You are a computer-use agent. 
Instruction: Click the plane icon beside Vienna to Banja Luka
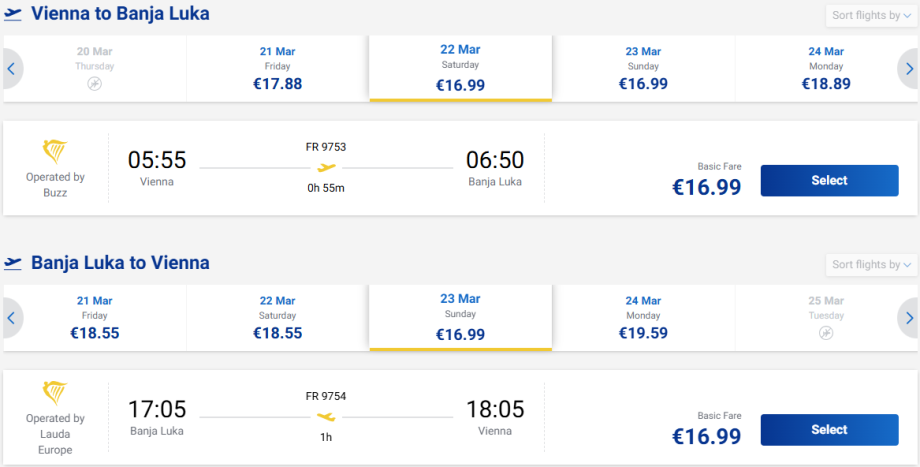coord(13,15)
